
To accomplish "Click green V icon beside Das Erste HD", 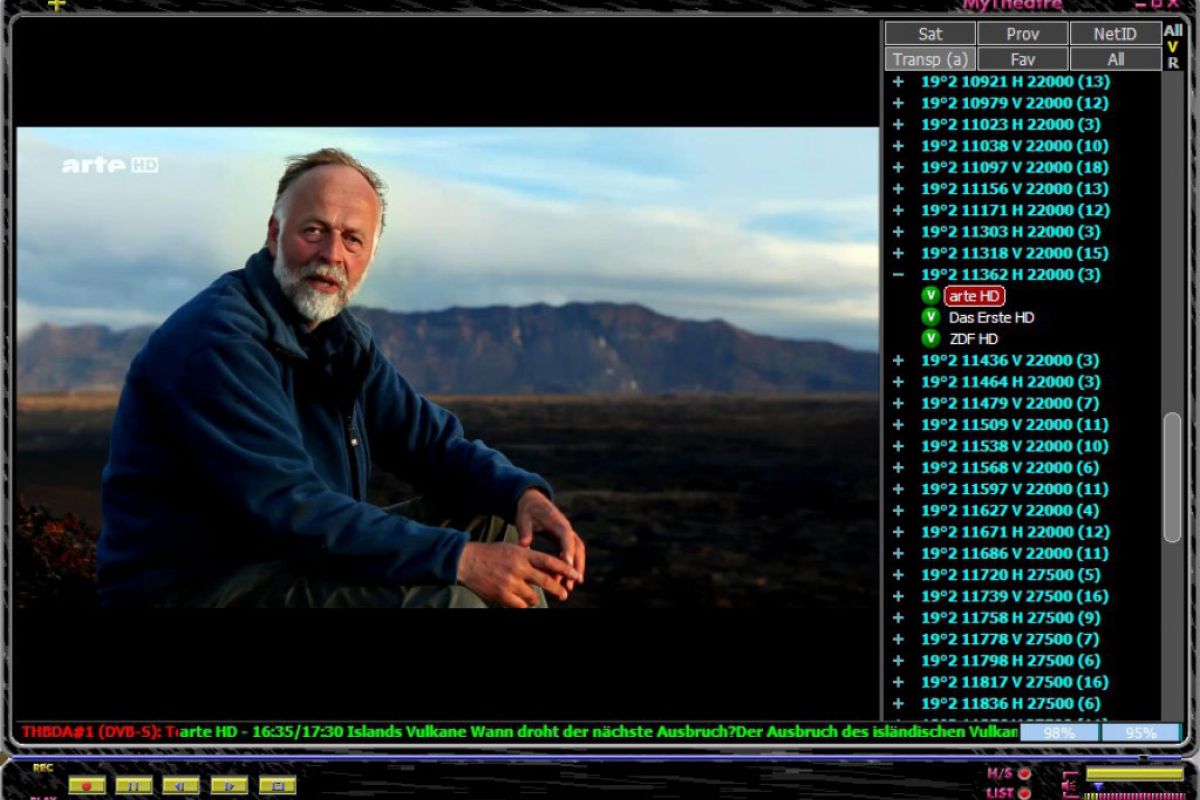I will 931,317.
